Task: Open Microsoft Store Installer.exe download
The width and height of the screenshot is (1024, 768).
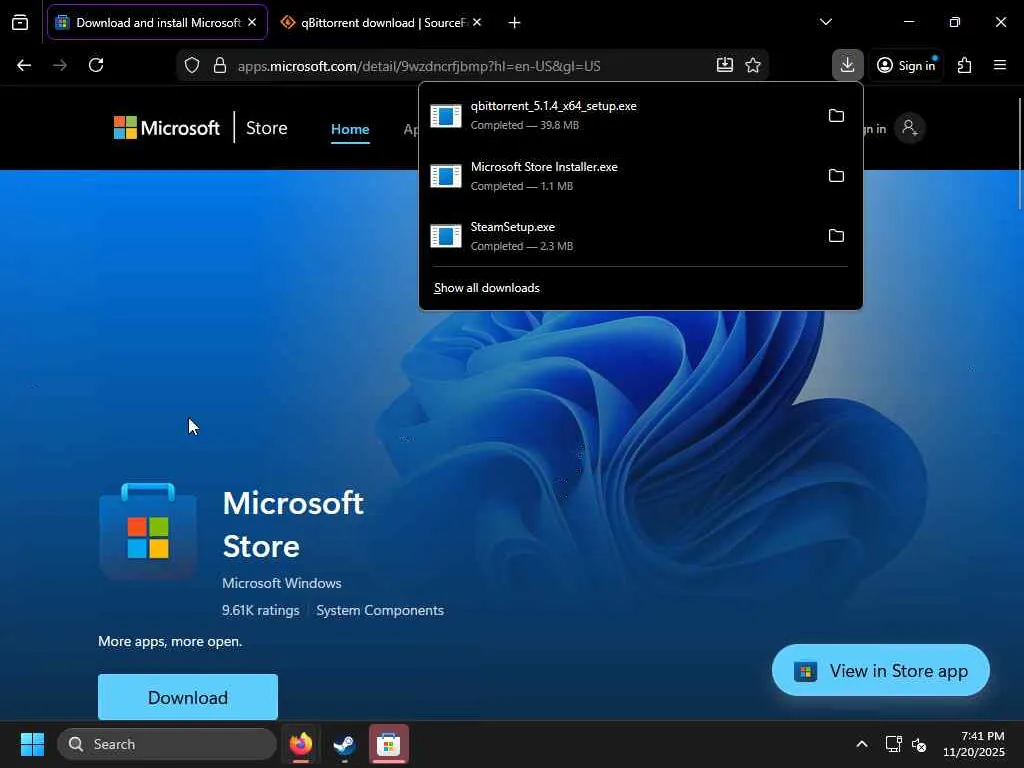Action: coord(620,176)
